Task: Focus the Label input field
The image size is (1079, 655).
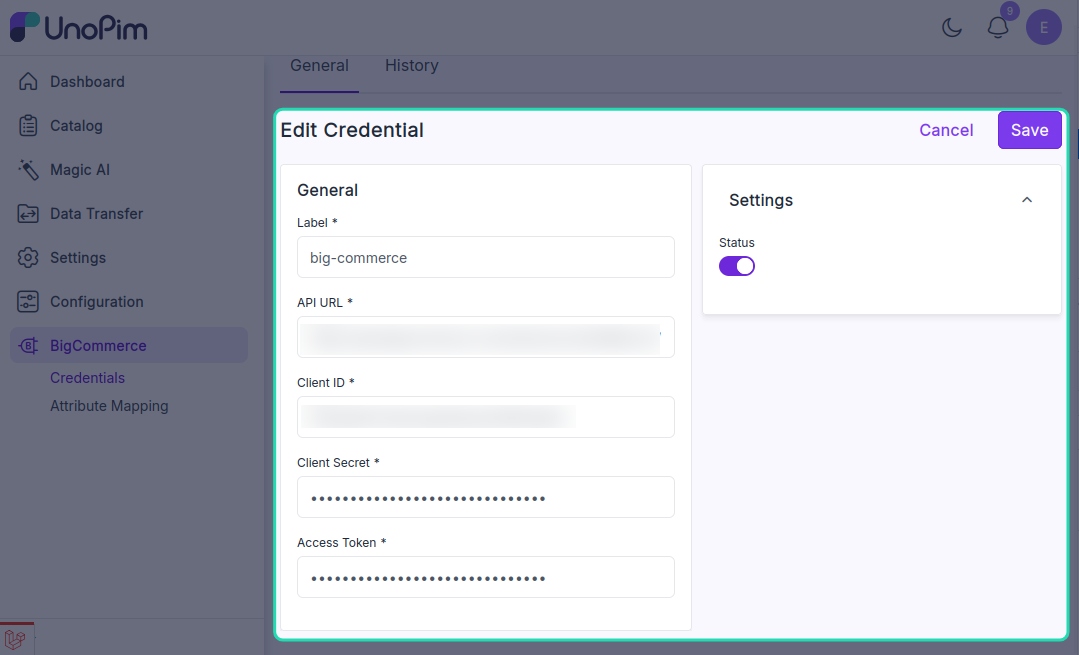Action: 486,257
